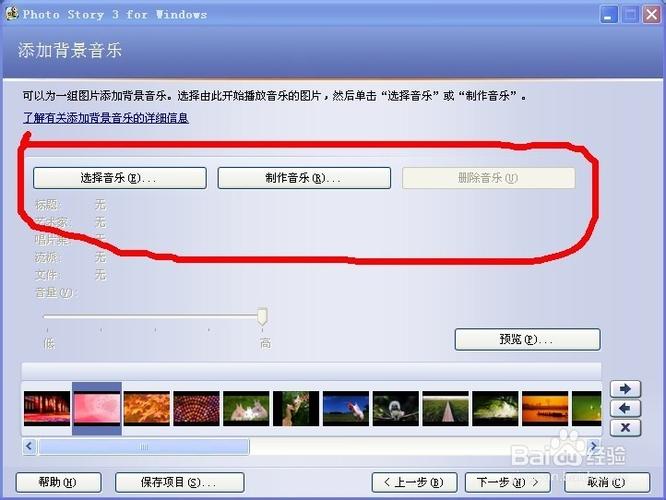Click the 制作音乐 (Create Music) button
The height and width of the screenshot is (500, 666).
tap(304, 178)
